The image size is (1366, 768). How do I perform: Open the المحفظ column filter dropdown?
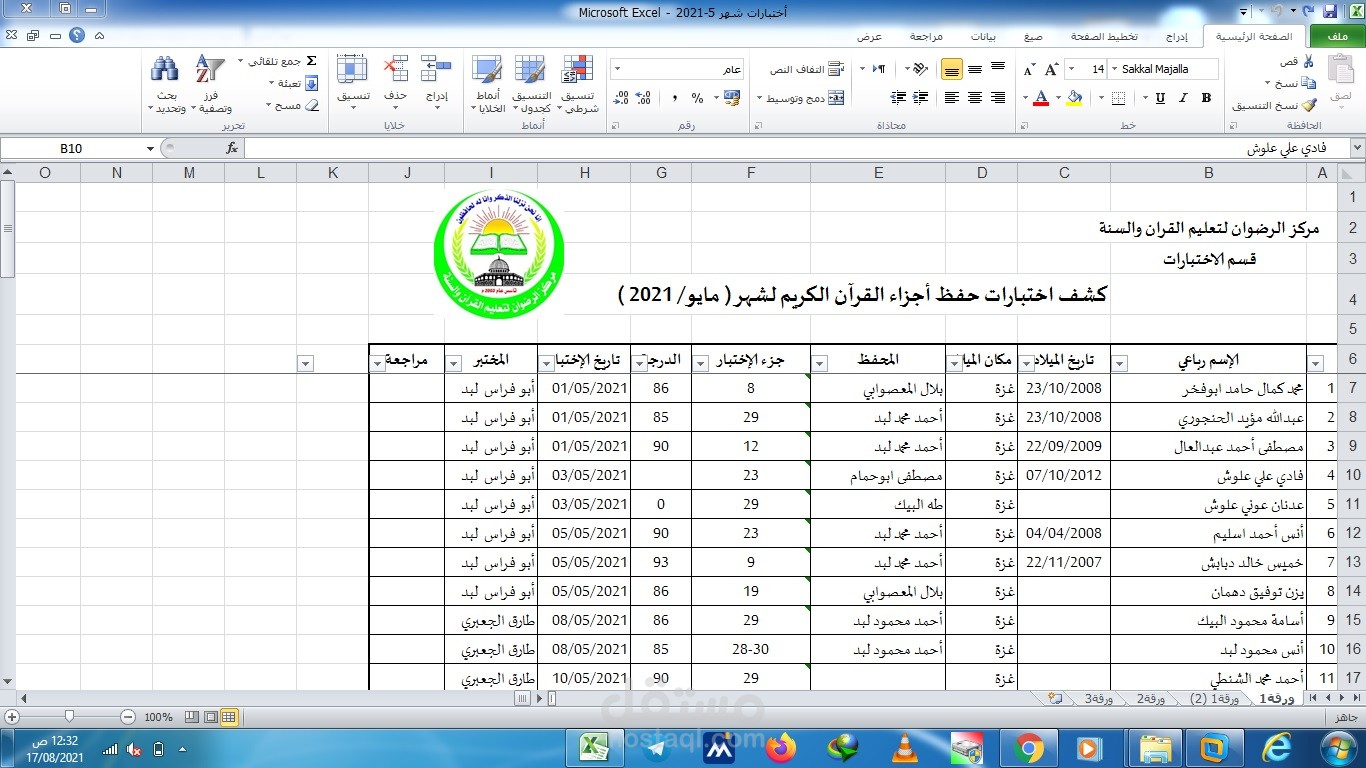point(819,363)
